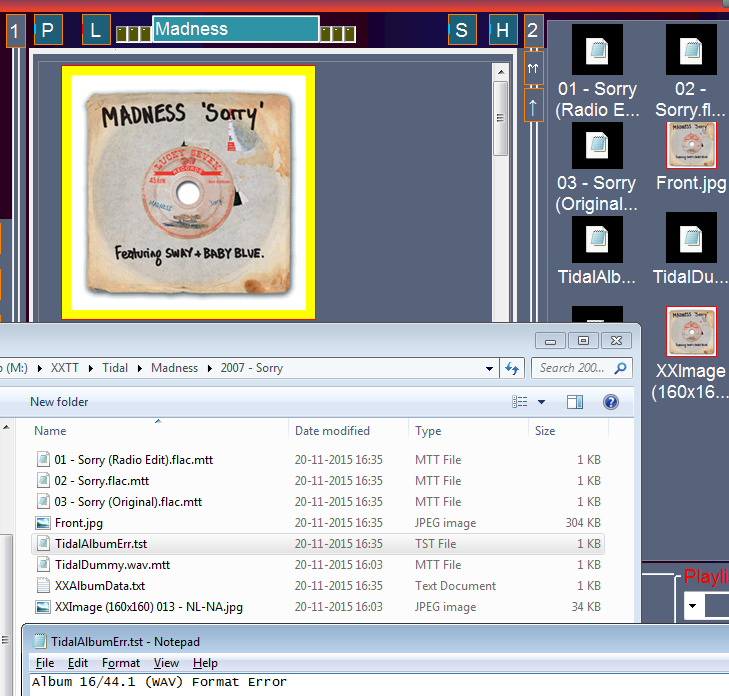Click the Notepad text area
This screenshot has width=729, height=696.
click(379, 684)
